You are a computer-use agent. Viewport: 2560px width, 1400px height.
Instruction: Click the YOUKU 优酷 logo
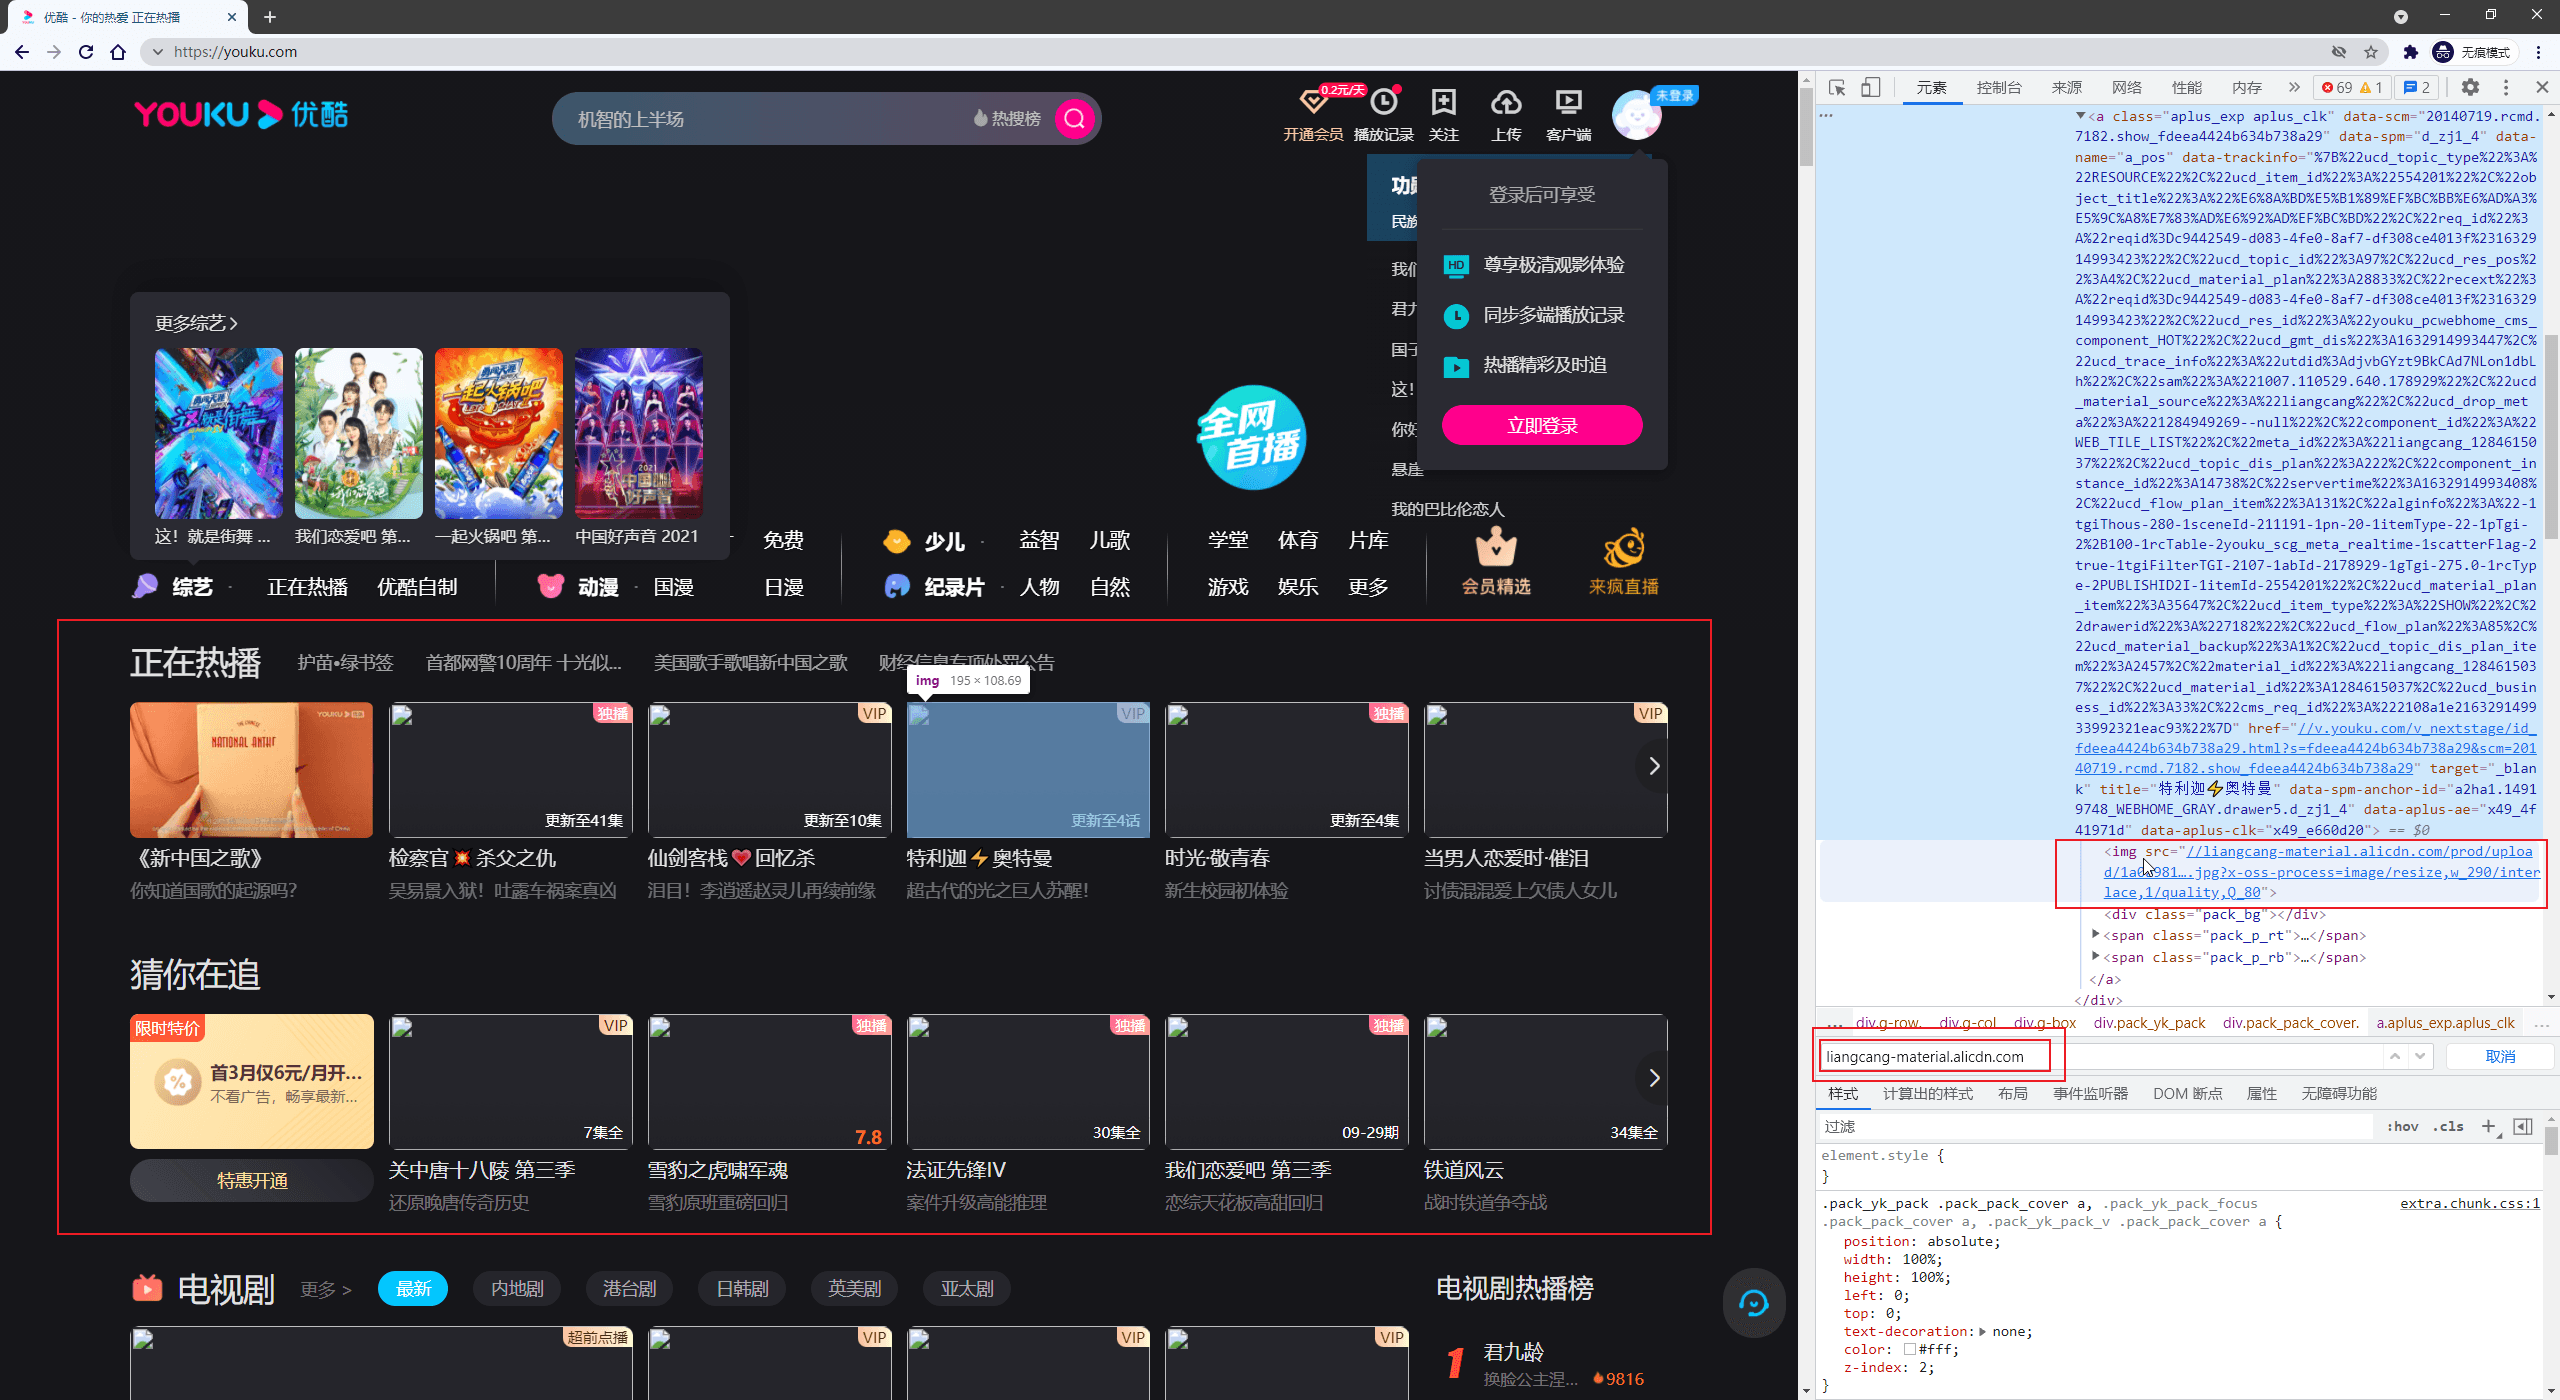pyautogui.click(x=241, y=115)
